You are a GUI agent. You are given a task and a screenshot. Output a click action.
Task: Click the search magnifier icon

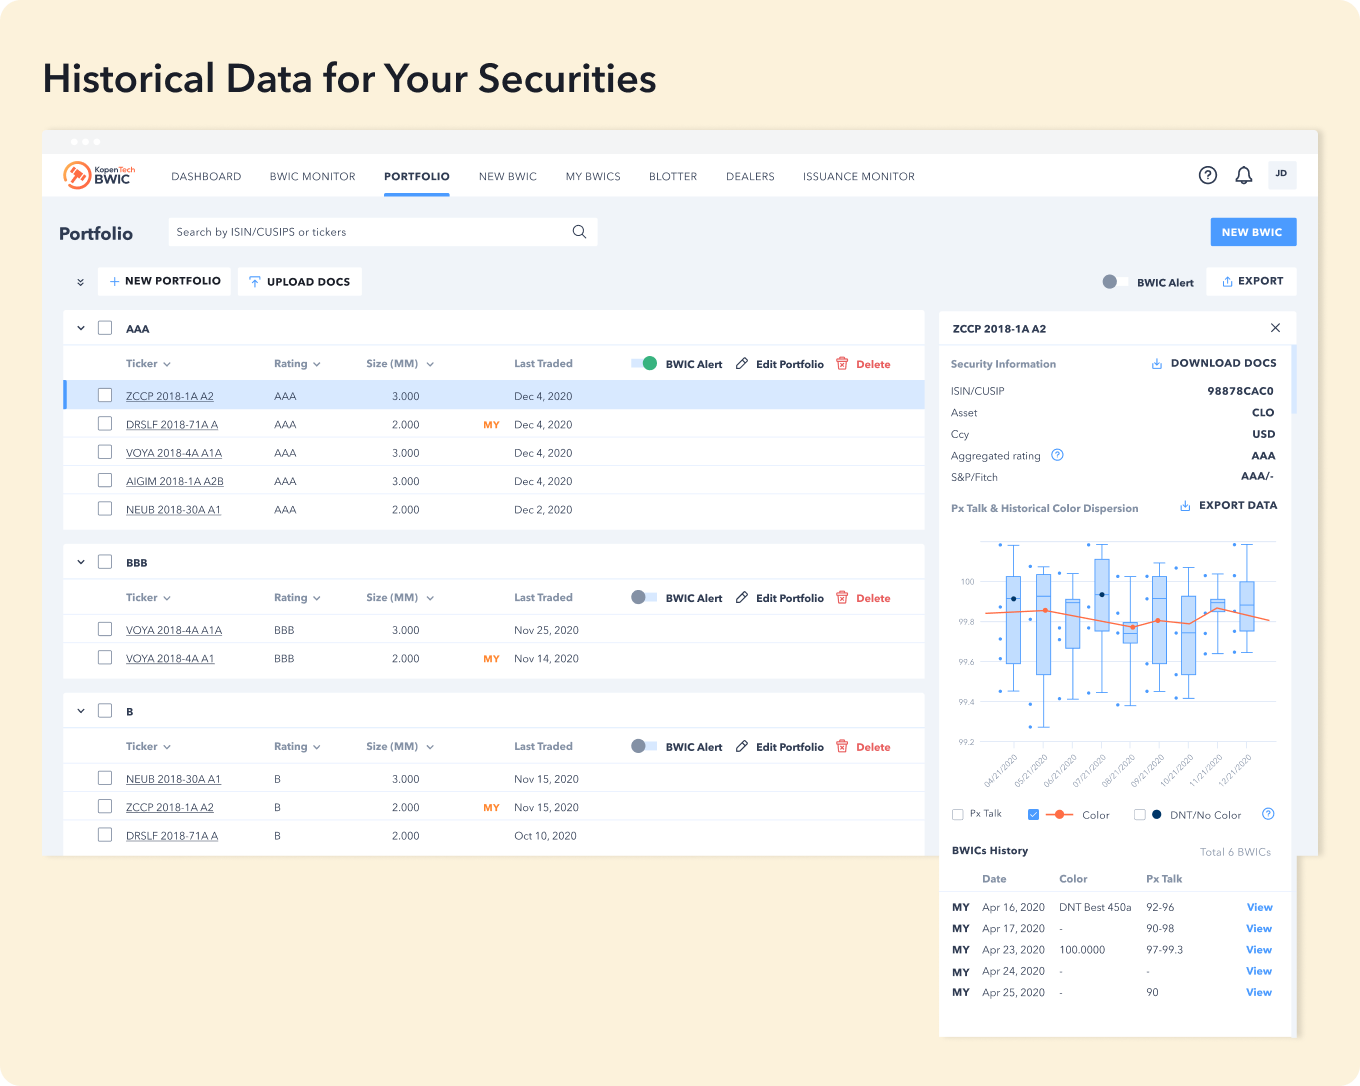[579, 232]
